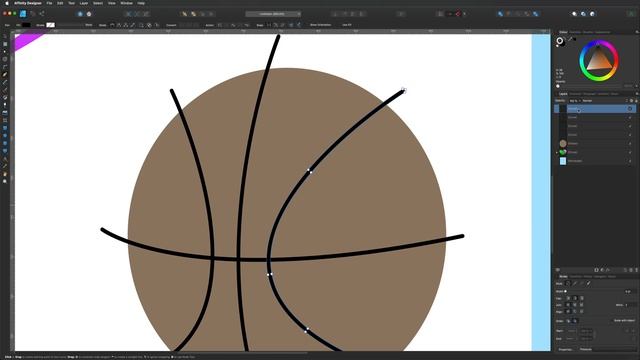
Task: Toggle visibility of the third Curve layer
Action: (630, 126)
